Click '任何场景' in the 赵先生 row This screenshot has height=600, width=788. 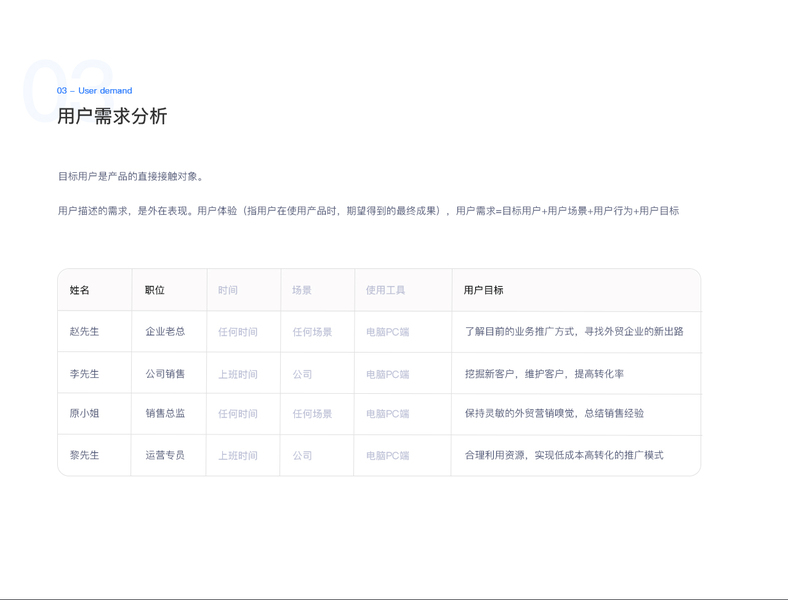point(313,332)
